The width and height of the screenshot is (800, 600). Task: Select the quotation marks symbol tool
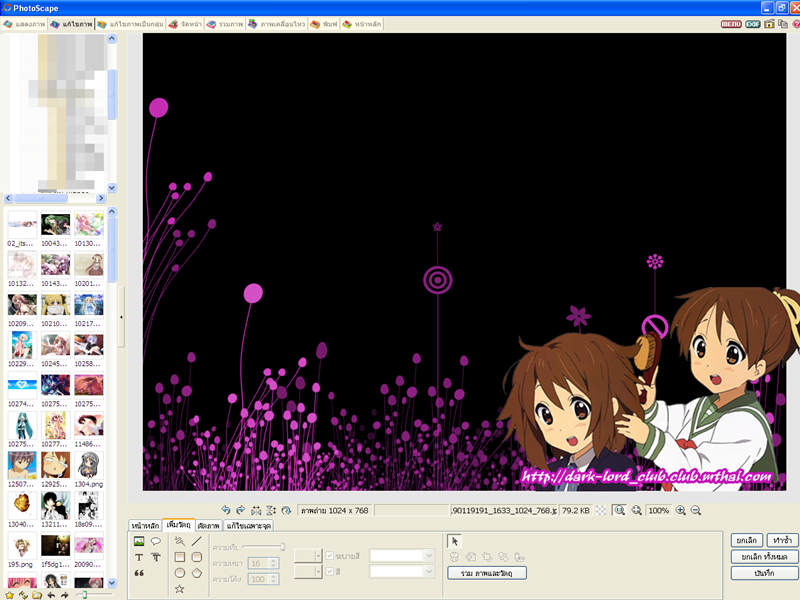tap(139, 573)
